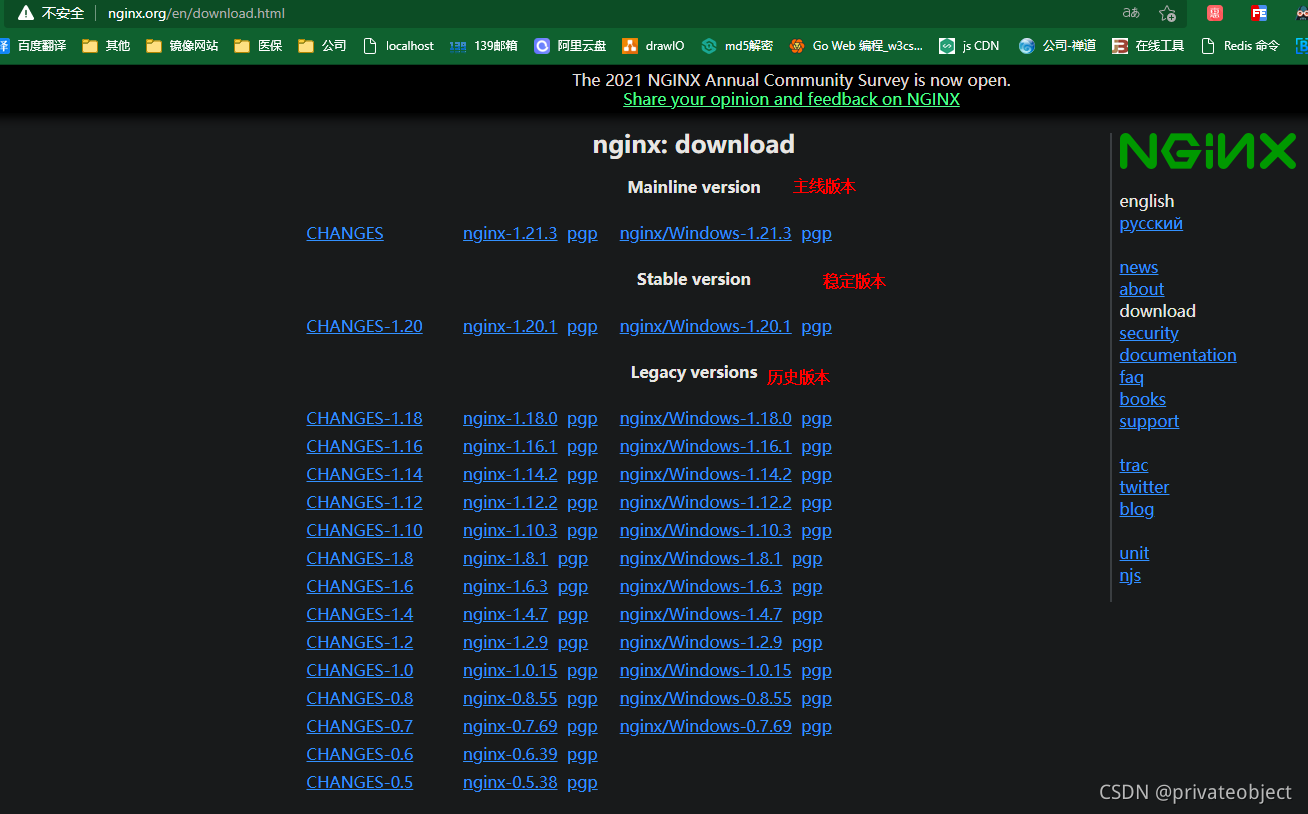Open the 百度翻译 bookmark
This screenshot has width=1308, height=814.
click(x=34, y=46)
